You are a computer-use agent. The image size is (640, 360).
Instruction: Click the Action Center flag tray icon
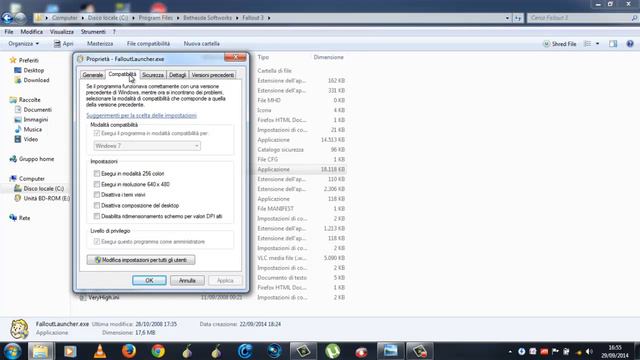tap(555, 351)
